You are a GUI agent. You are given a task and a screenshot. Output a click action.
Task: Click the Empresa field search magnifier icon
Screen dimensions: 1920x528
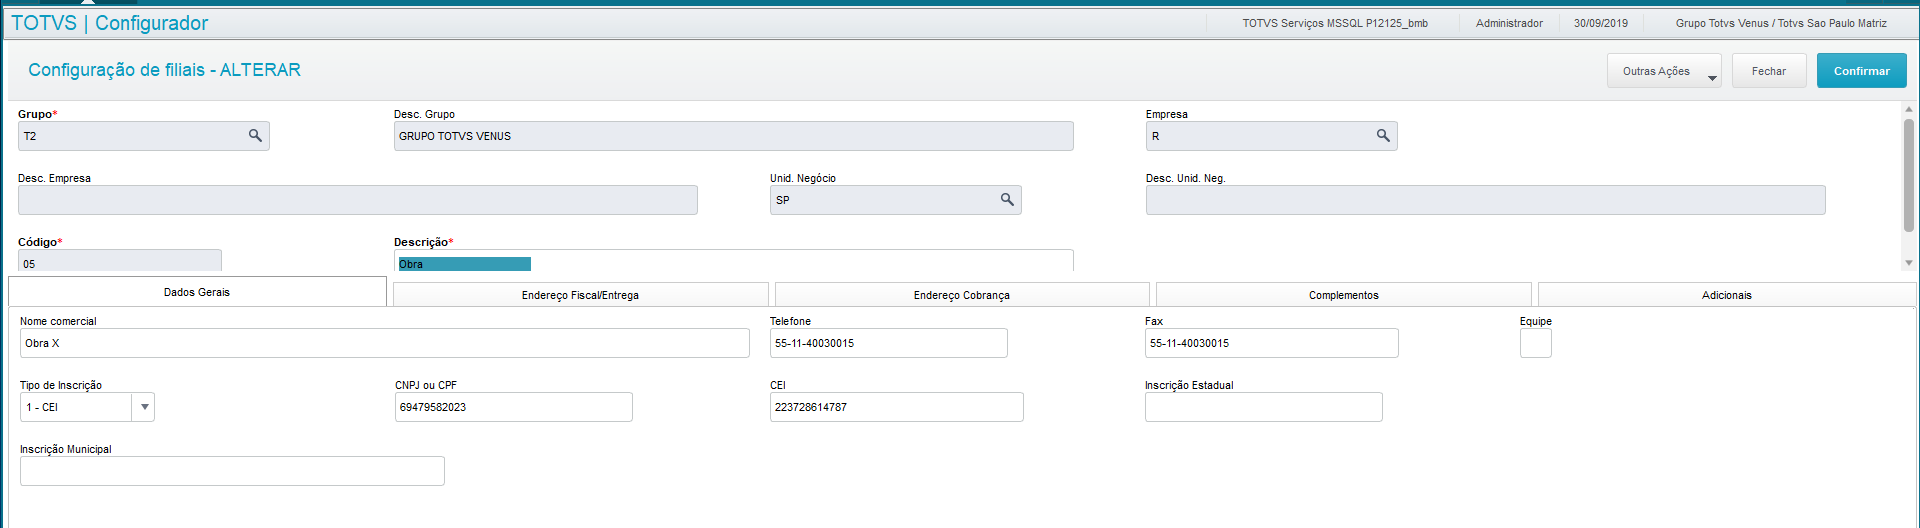point(1383,136)
